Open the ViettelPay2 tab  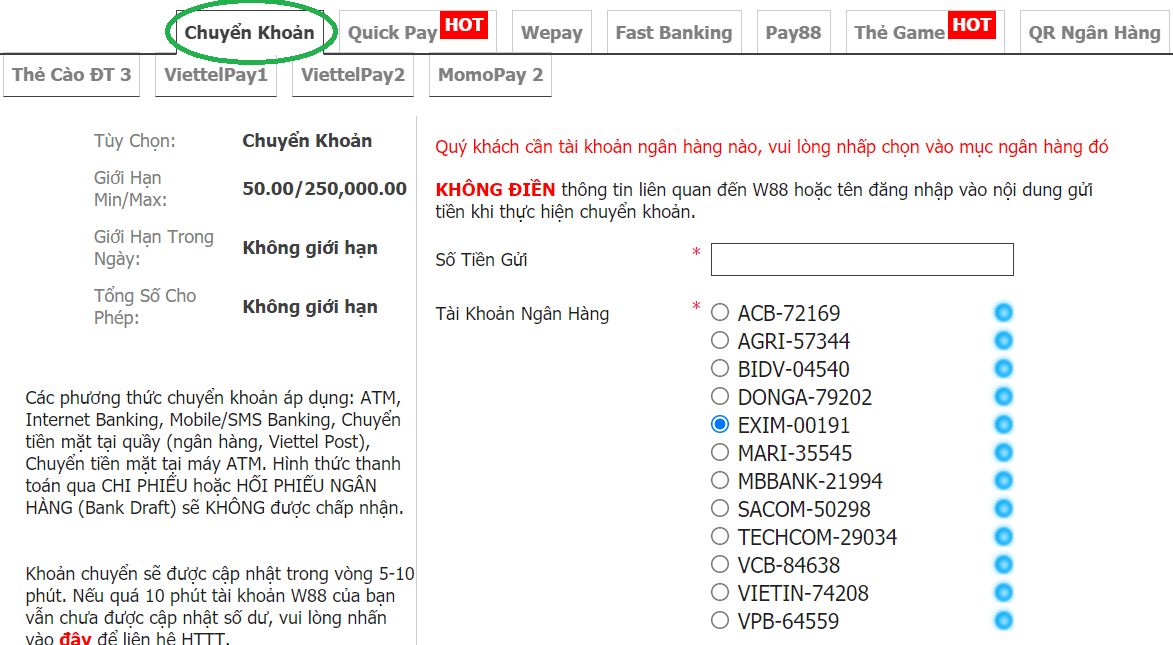point(352,75)
